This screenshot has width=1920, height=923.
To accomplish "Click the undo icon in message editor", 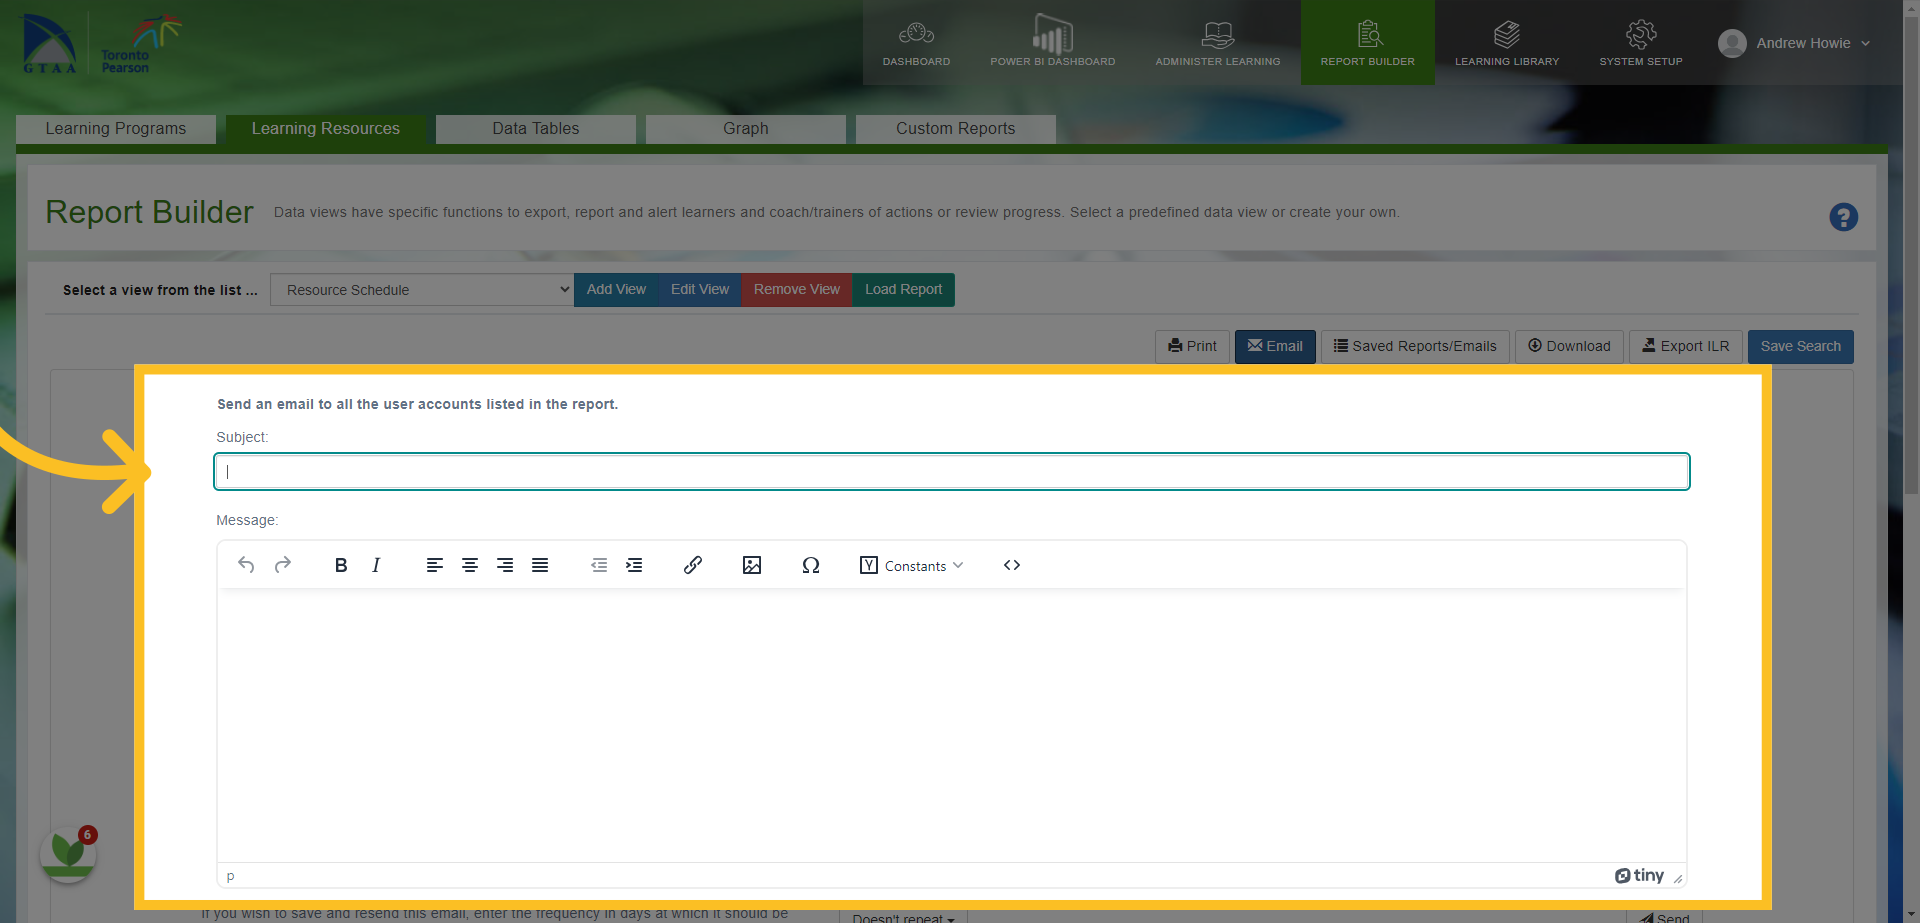I will click(246, 565).
